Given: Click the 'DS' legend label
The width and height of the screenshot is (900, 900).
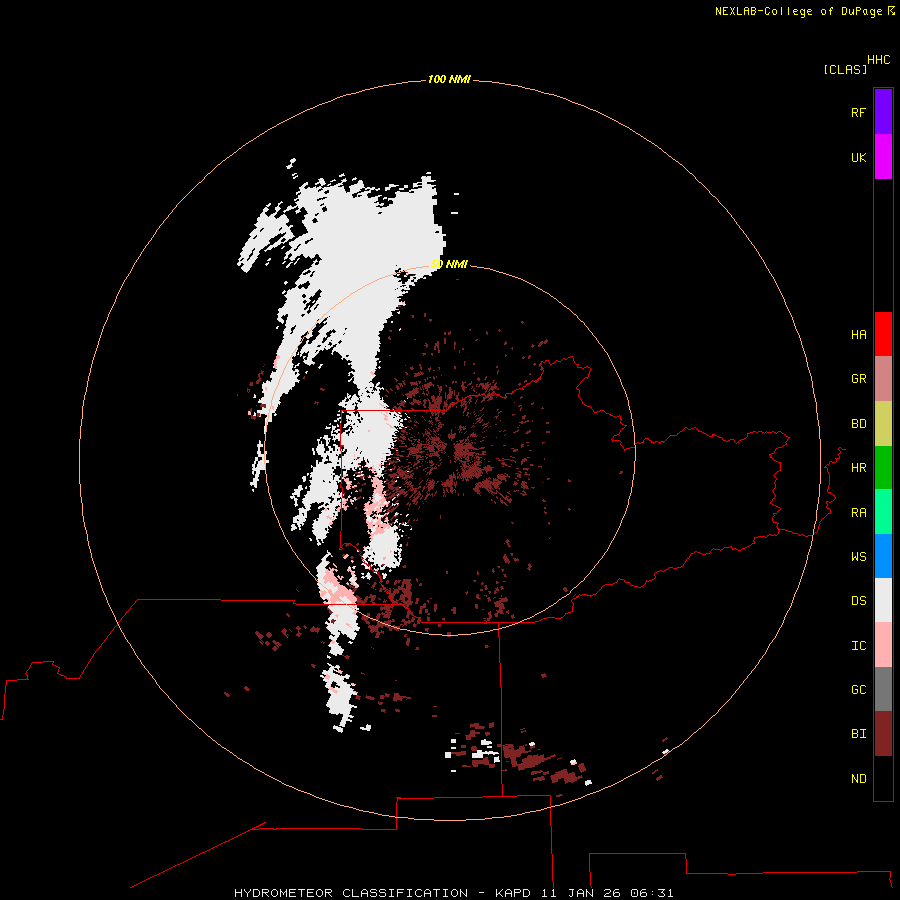Looking at the screenshot, I should point(858,601).
